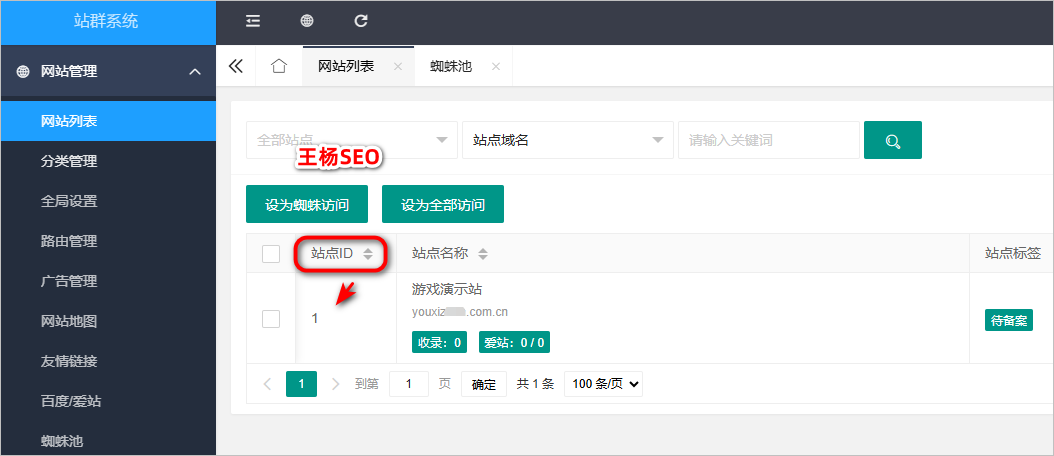This screenshot has width=1054, height=456.
Task: Click the double-left-arrow tab scroll icon
Action: [x=235, y=66]
